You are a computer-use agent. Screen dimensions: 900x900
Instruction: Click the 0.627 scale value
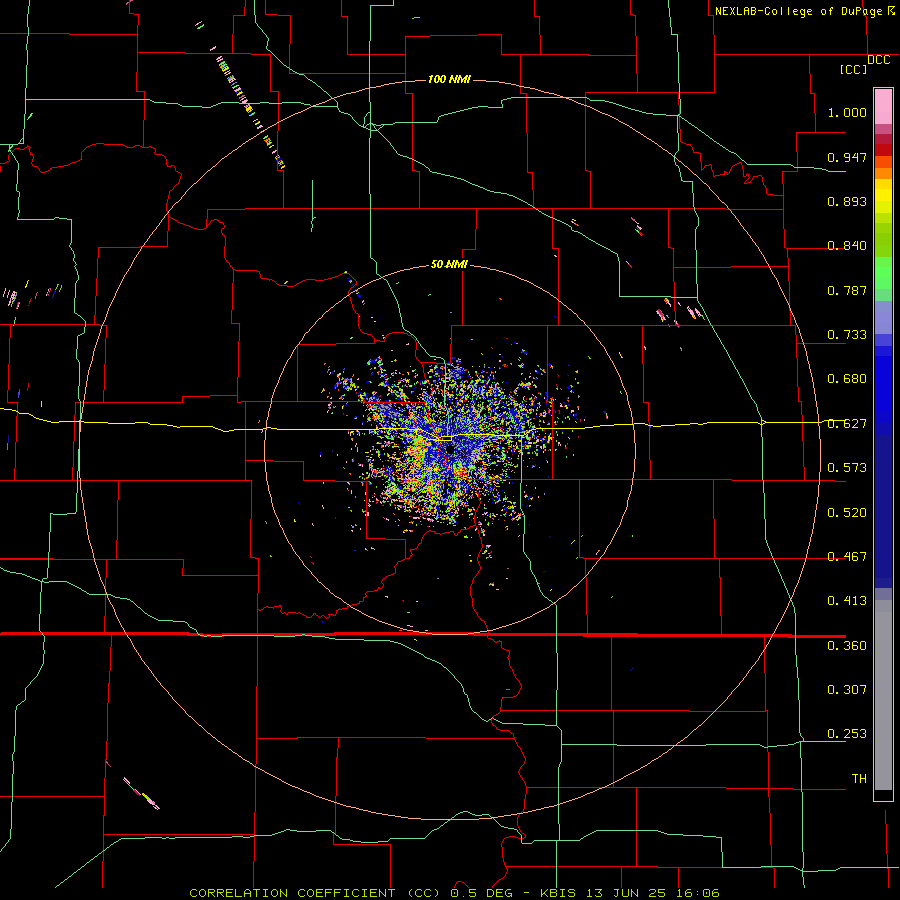click(847, 424)
